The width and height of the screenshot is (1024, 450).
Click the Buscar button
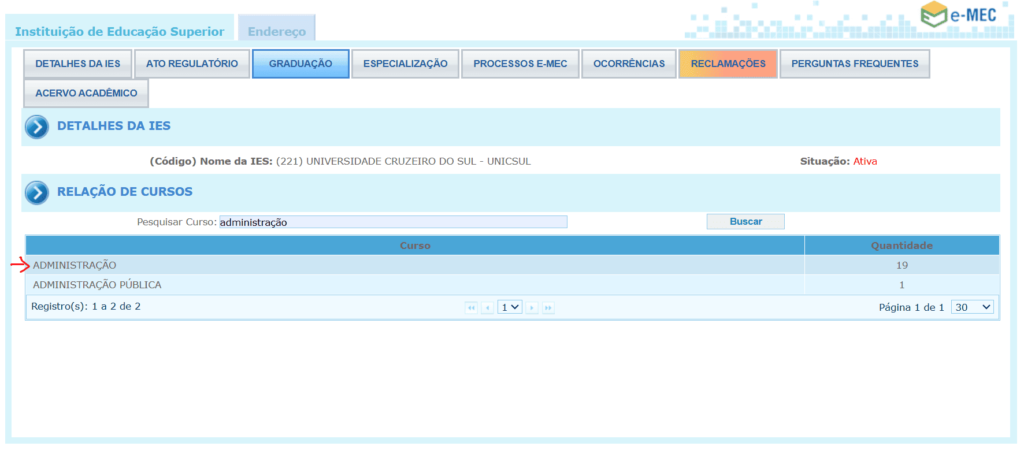pos(745,222)
